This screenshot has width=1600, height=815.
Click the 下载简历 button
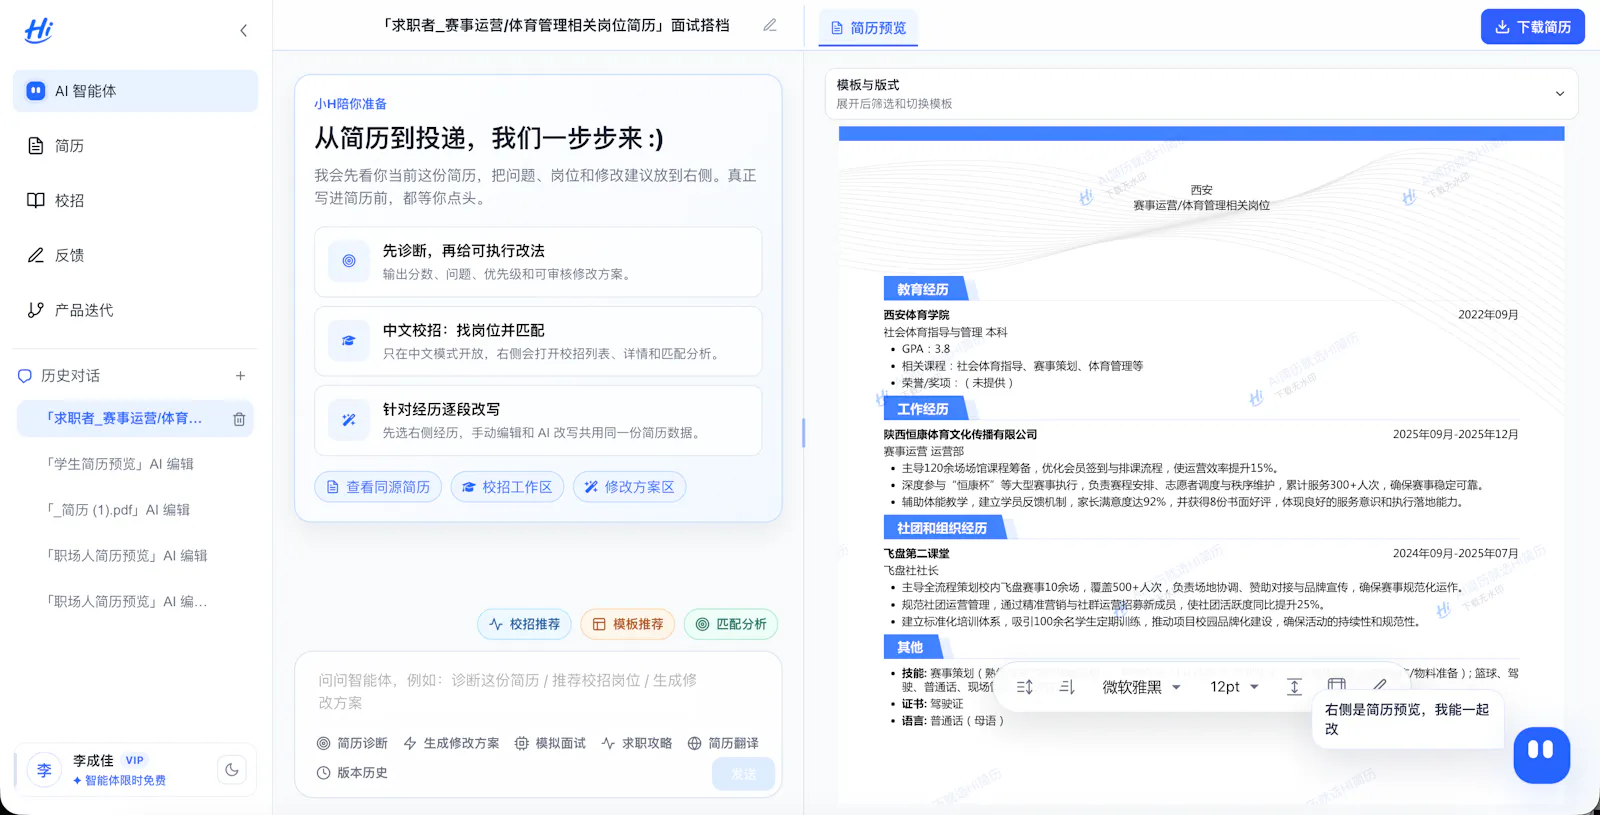[1533, 27]
